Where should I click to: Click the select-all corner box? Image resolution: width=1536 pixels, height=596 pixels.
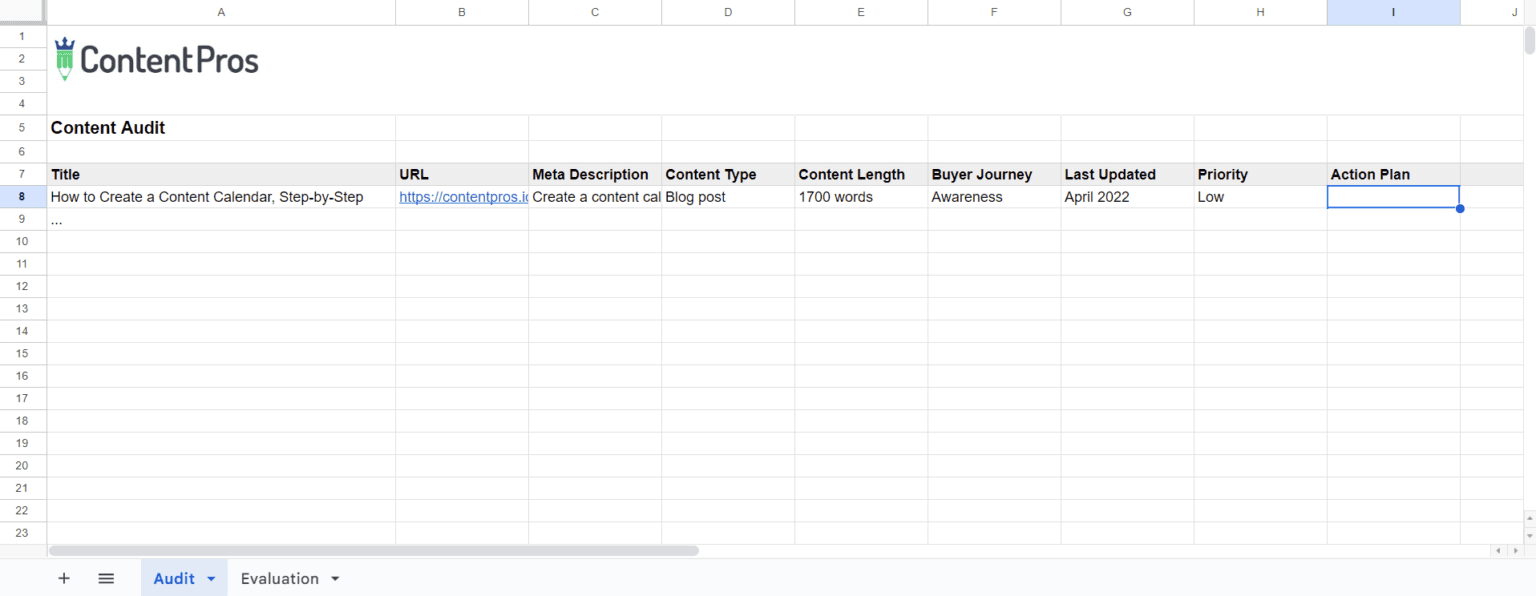pos(23,12)
